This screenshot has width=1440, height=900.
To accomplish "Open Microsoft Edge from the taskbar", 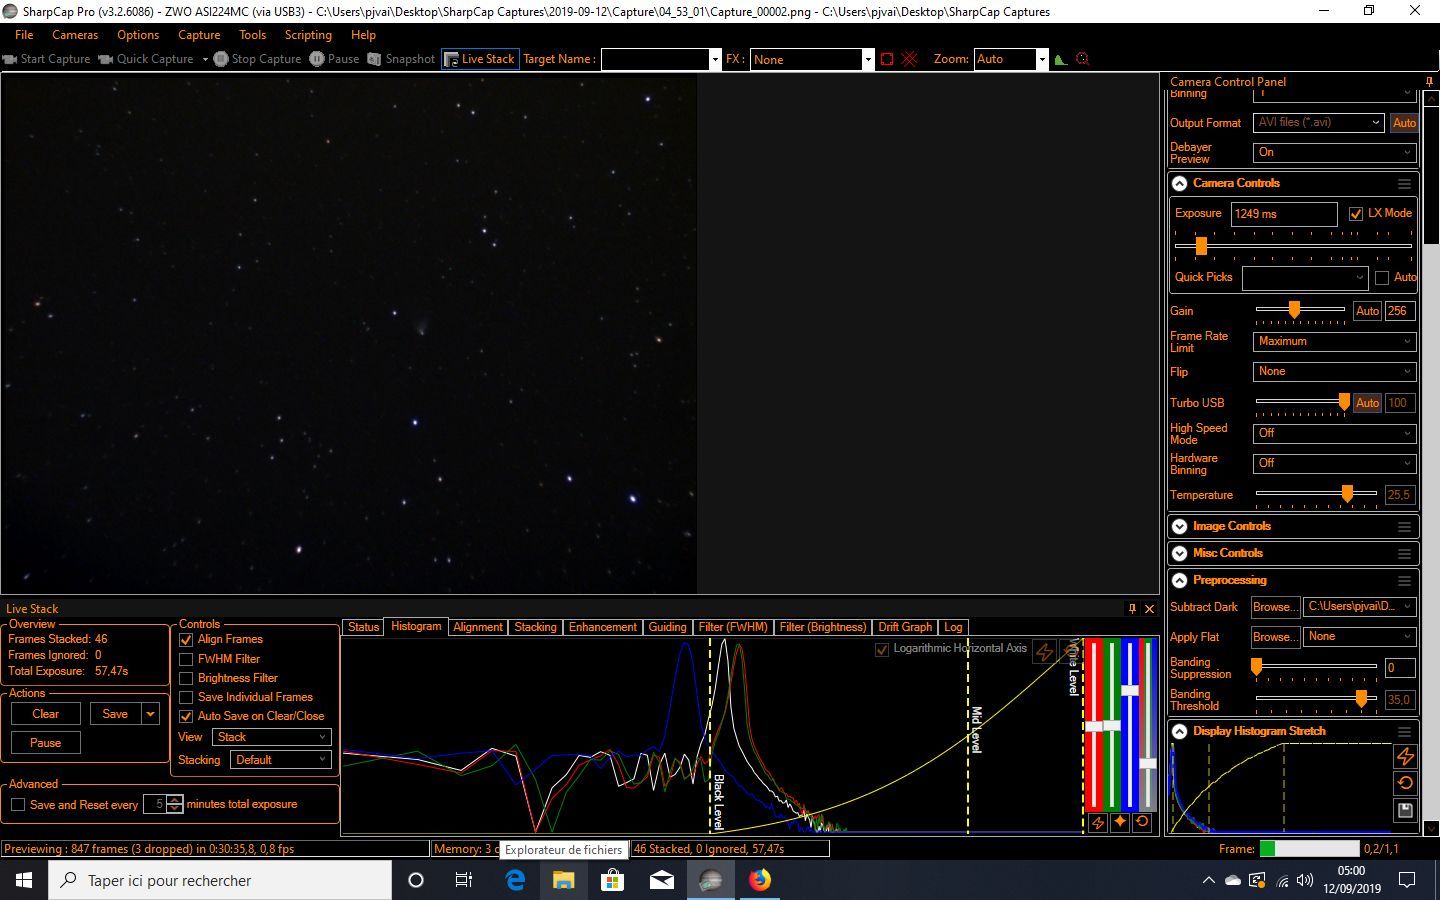I will pyautogui.click(x=515, y=880).
